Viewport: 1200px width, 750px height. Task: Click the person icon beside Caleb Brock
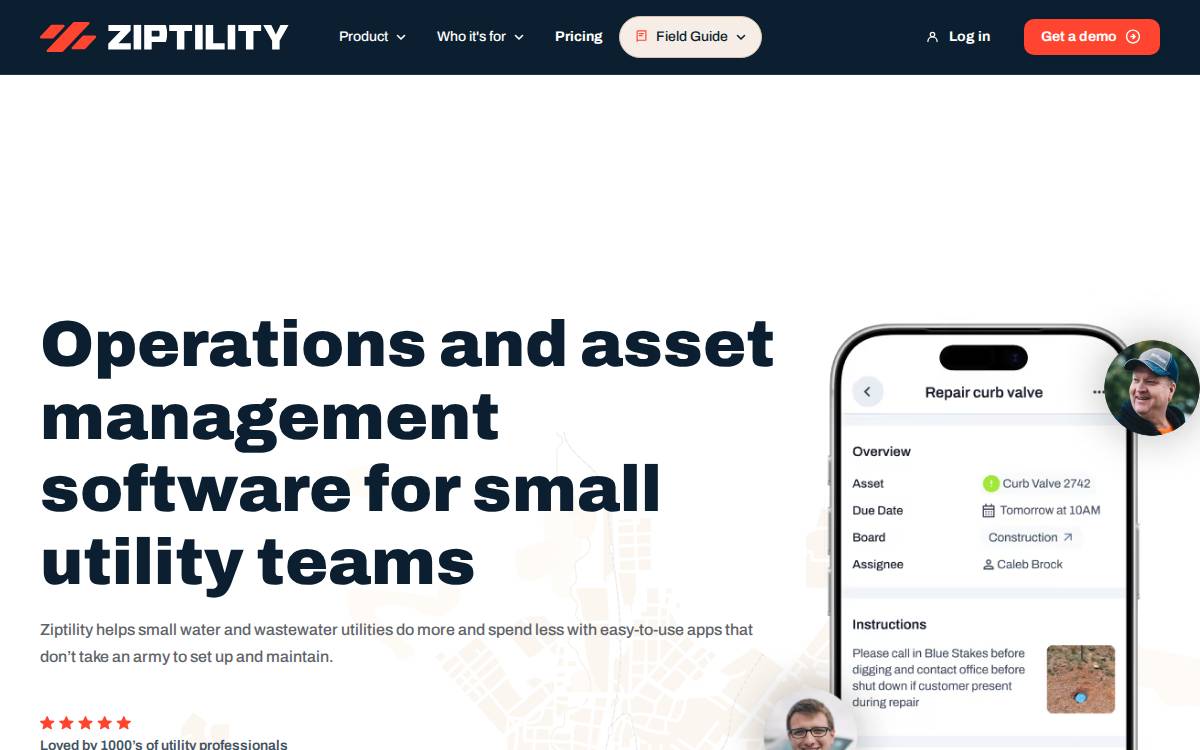pyautogui.click(x=989, y=564)
